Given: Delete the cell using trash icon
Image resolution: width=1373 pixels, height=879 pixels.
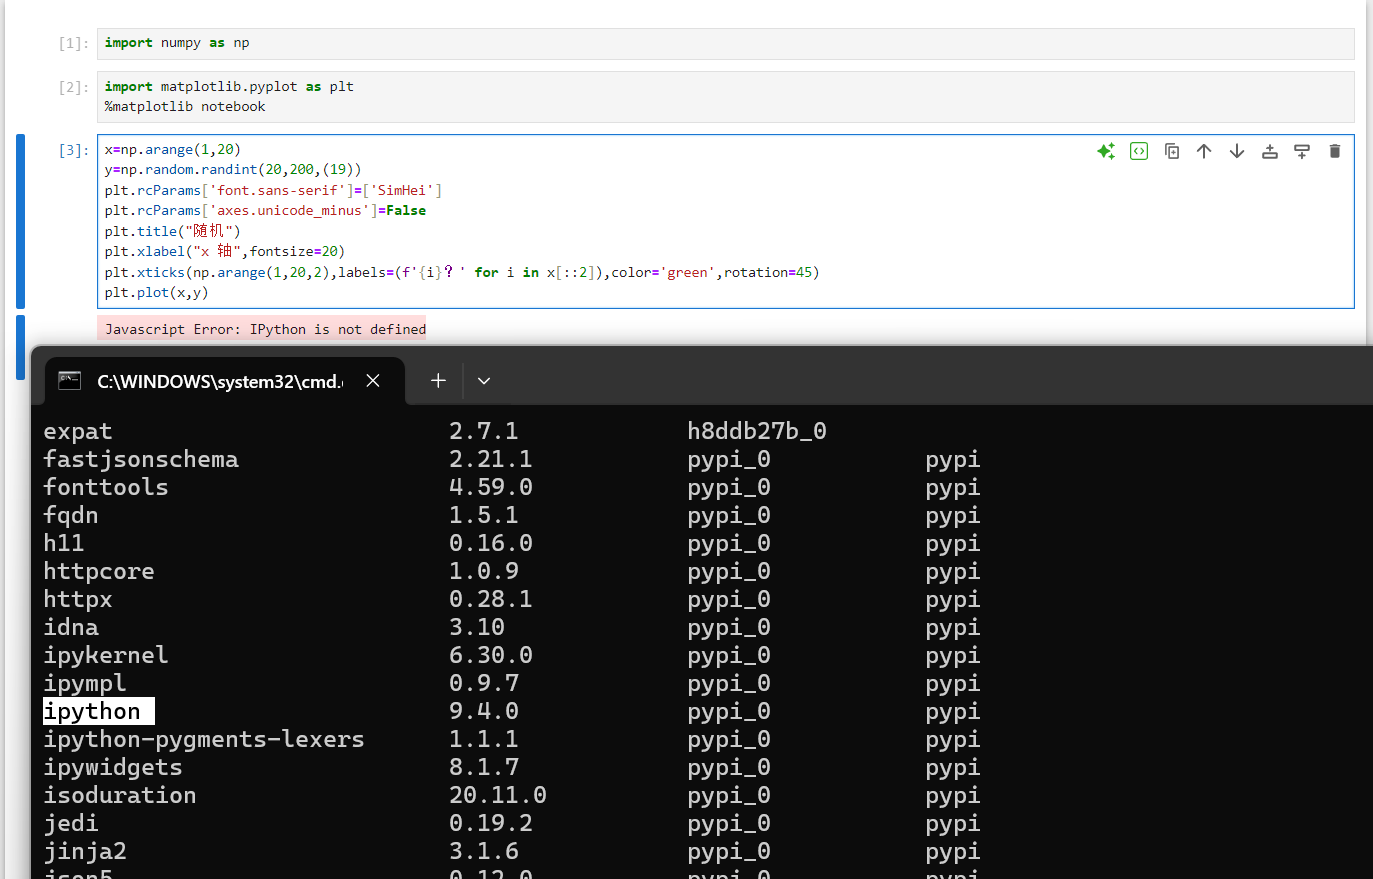Looking at the screenshot, I should tap(1335, 151).
